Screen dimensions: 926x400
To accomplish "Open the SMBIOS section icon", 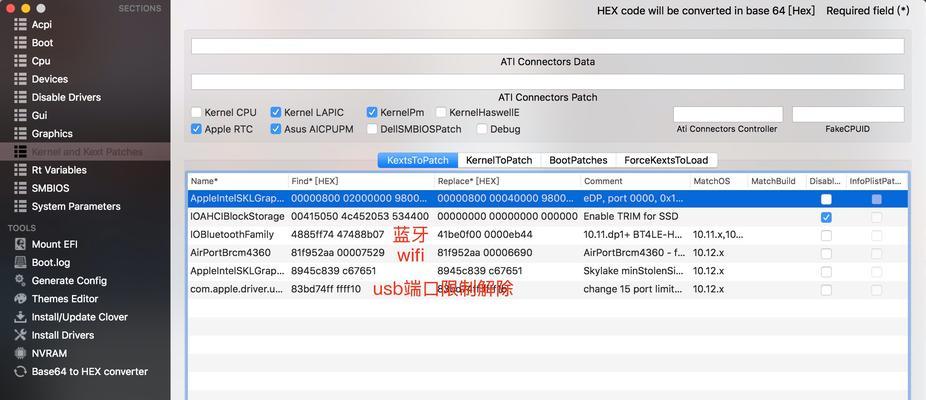I will point(21,188).
